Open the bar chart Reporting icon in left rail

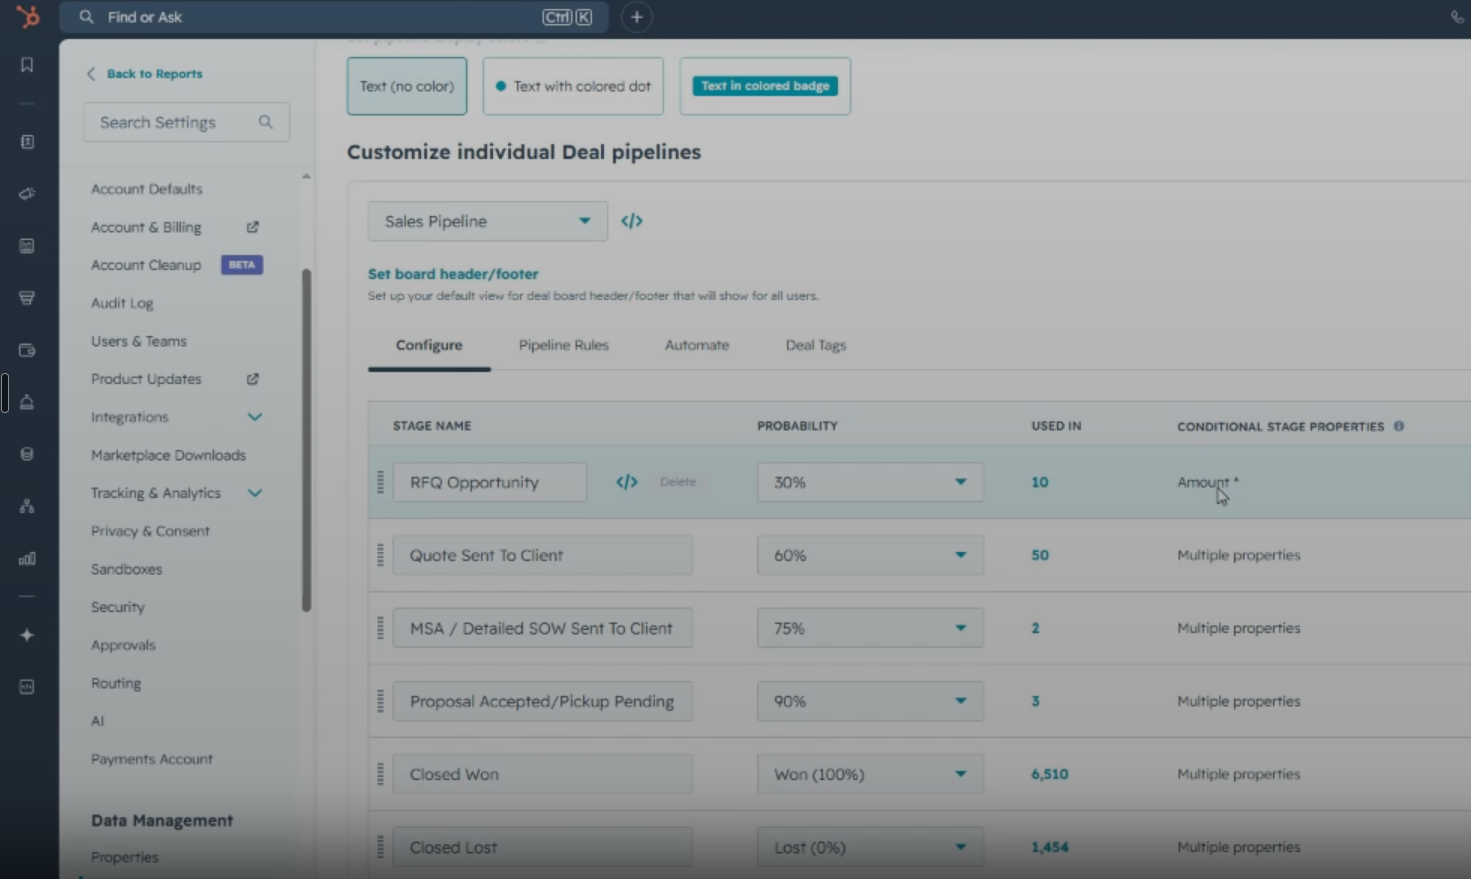click(x=27, y=558)
